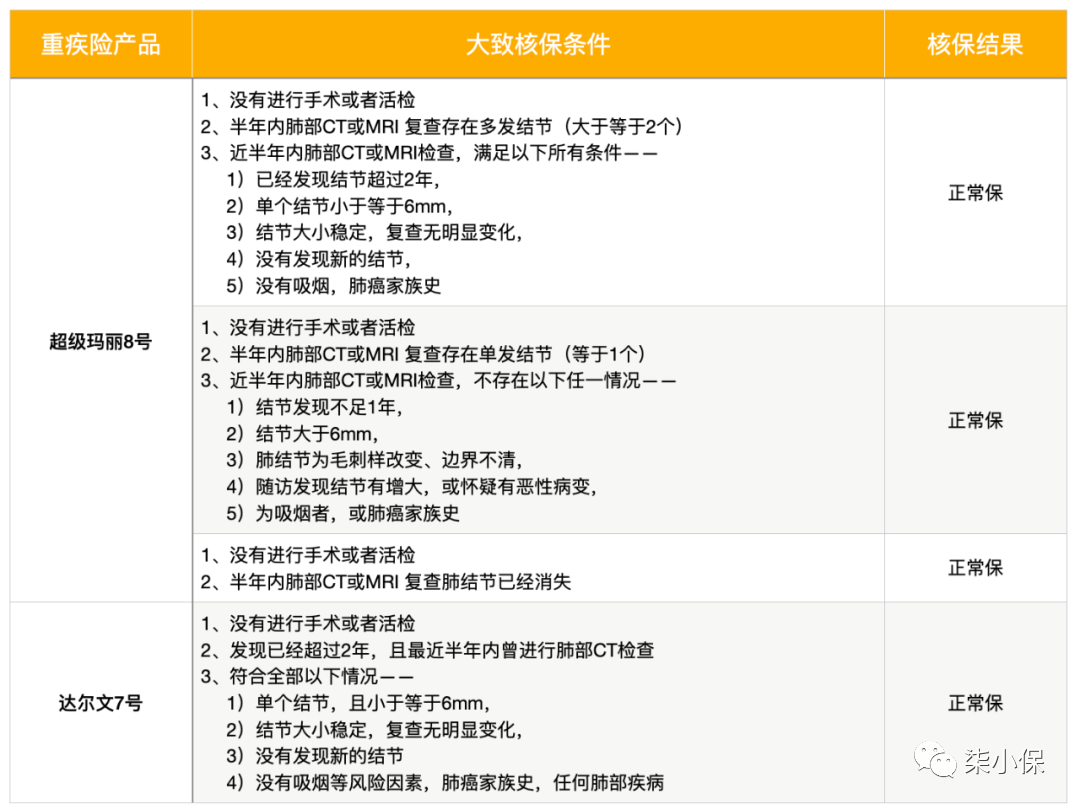Select the line '2）单个结节小于等于6mm'
Viewport: 1080px width, 810px height.
click(340, 206)
